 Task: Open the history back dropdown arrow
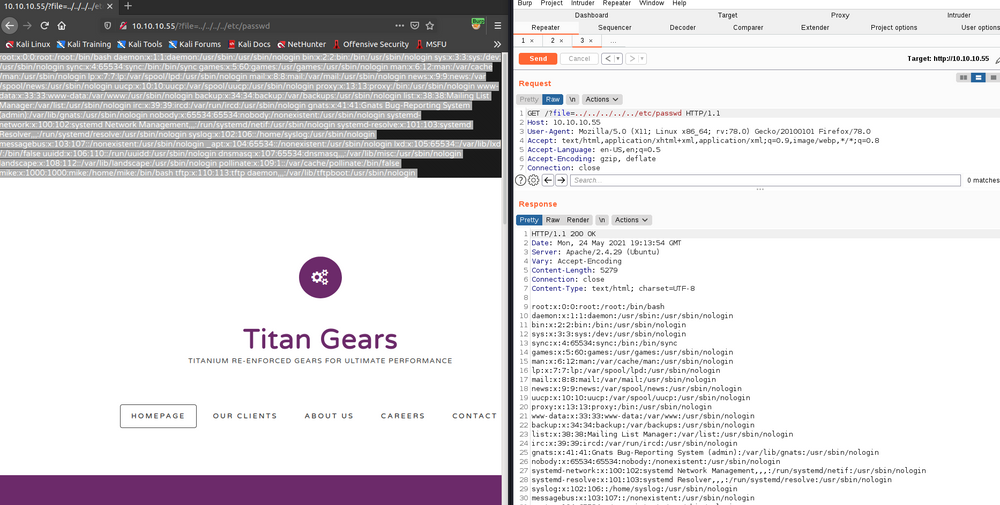(x=615, y=59)
